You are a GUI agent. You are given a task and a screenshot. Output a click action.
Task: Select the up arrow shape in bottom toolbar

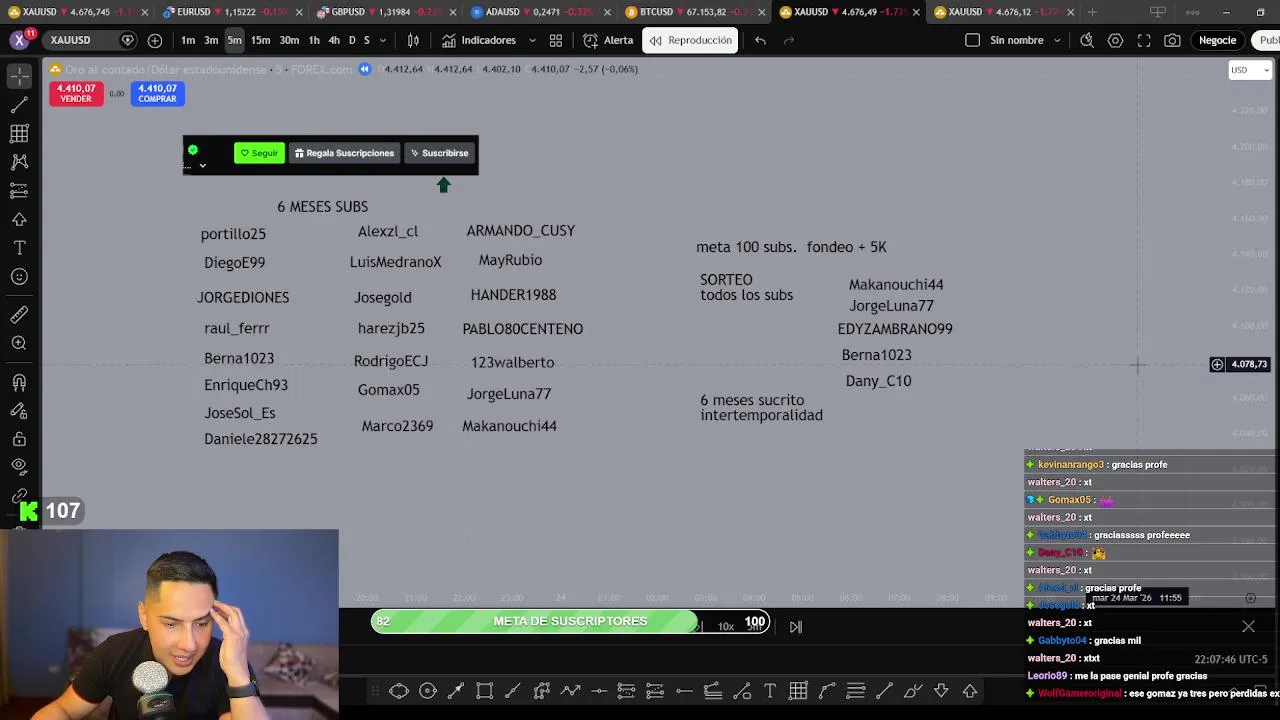970,691
